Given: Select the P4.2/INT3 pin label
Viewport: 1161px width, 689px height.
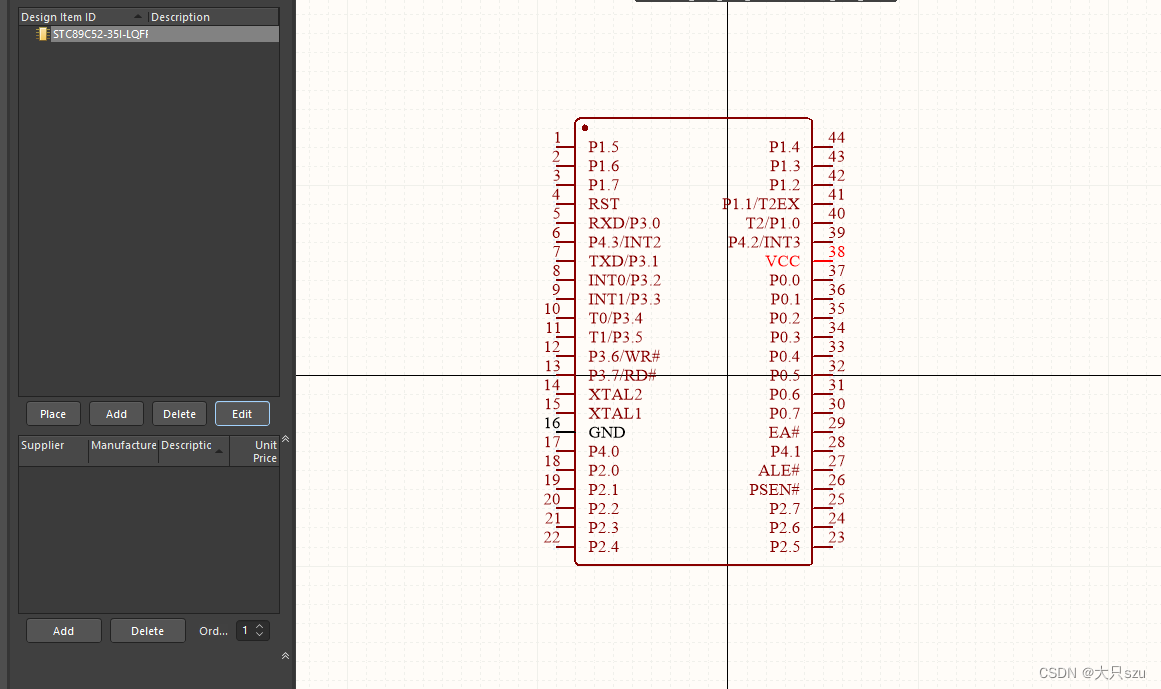Looking at the screenshot, I should pyautogui.click(x=764, y=242).
